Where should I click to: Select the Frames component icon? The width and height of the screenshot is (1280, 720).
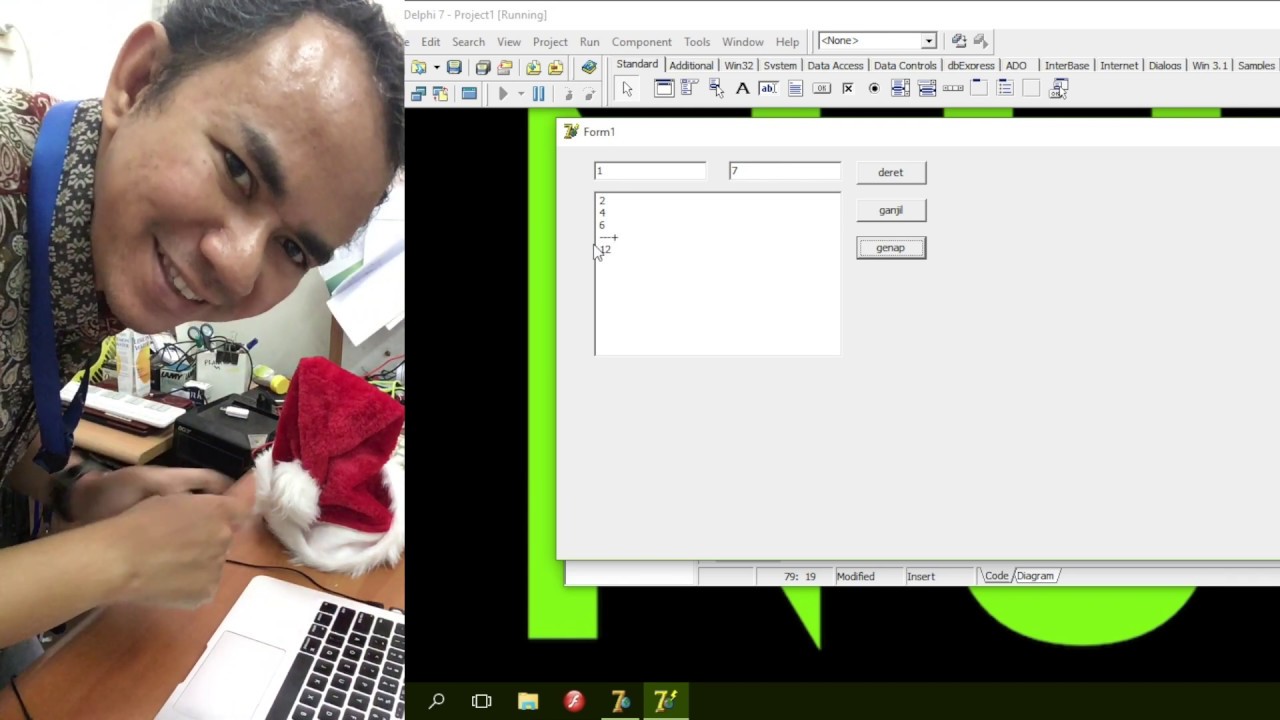(663, 88)
